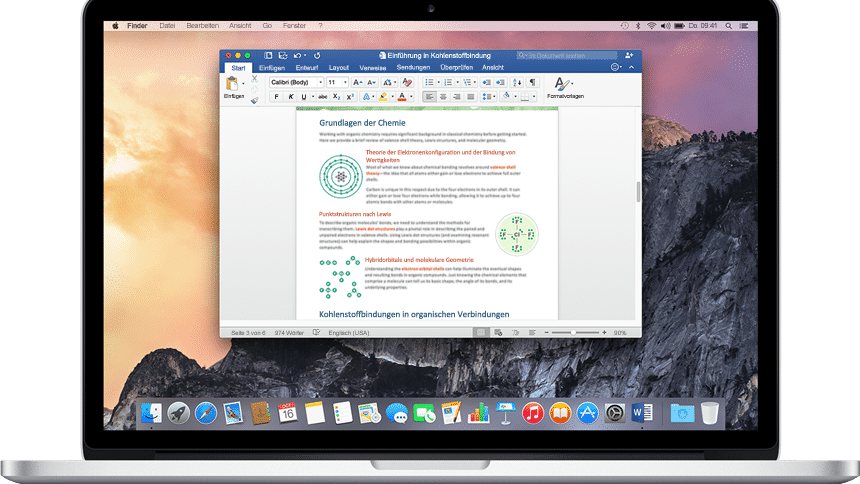Click the sidebar layout icon in title bar
The height and width of the screenshot is (484, 860).
268,55
